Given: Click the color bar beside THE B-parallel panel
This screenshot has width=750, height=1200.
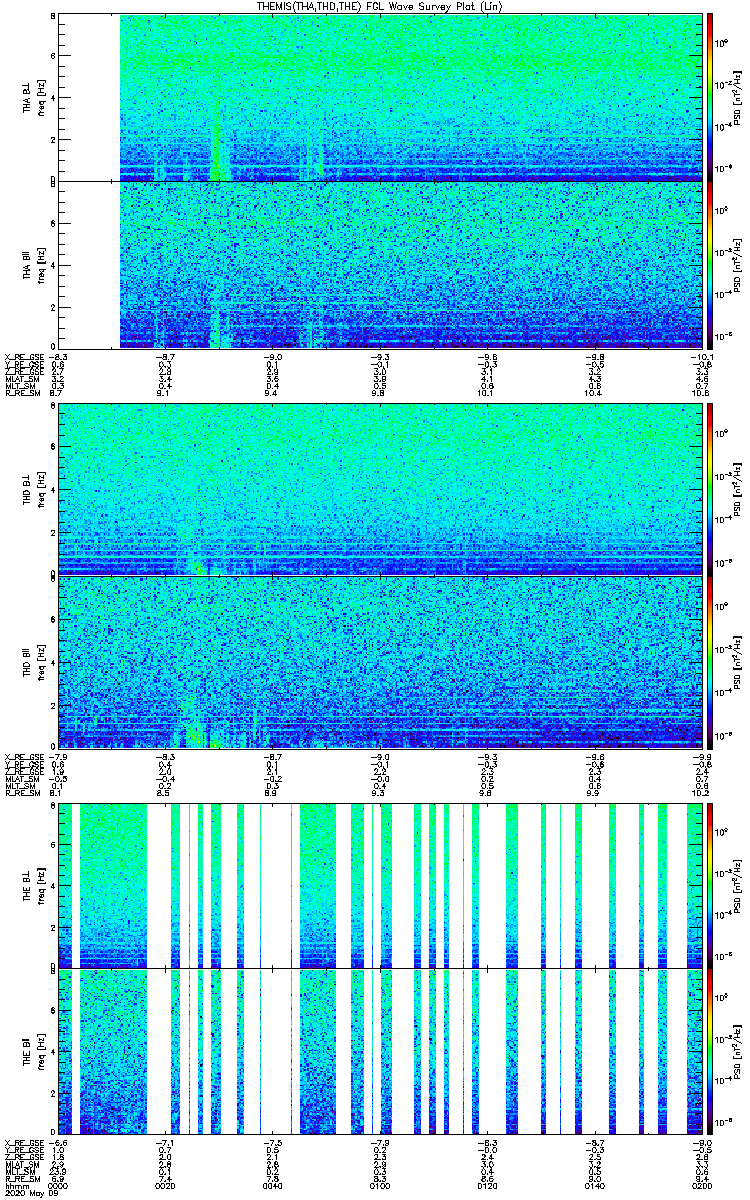Looking at the screenshot, I should 710,1051.
